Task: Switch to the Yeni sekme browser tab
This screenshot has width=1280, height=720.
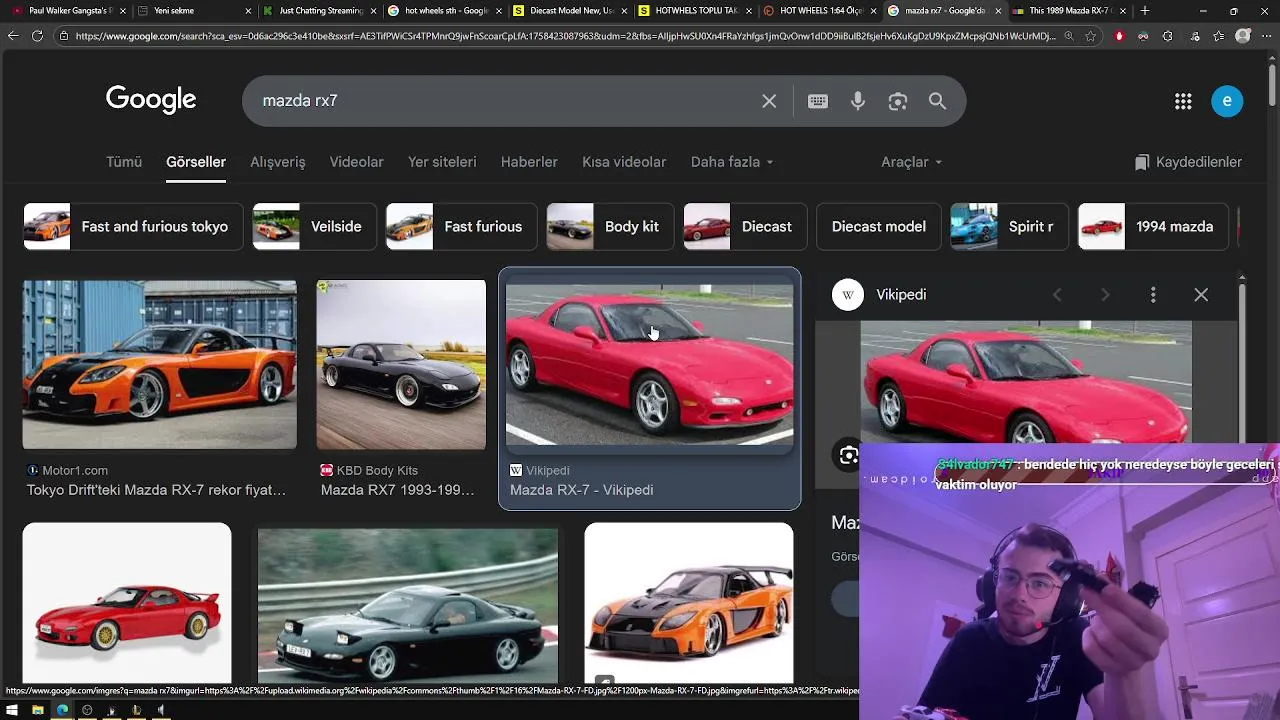Action: tap(192, 11)
